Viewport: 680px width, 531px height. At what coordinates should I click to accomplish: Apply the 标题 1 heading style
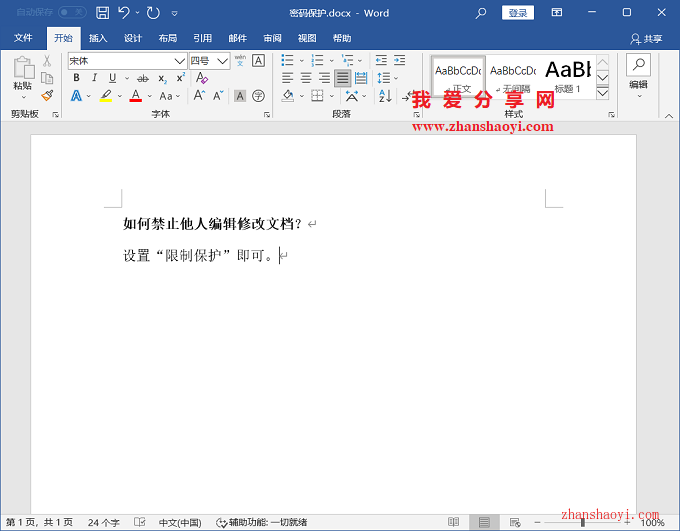coord(569,76)
